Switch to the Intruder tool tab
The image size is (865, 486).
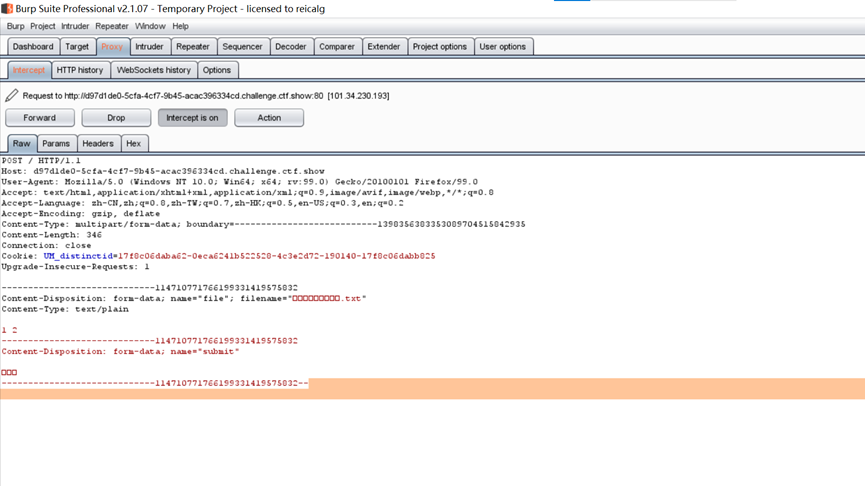(149, 47)
